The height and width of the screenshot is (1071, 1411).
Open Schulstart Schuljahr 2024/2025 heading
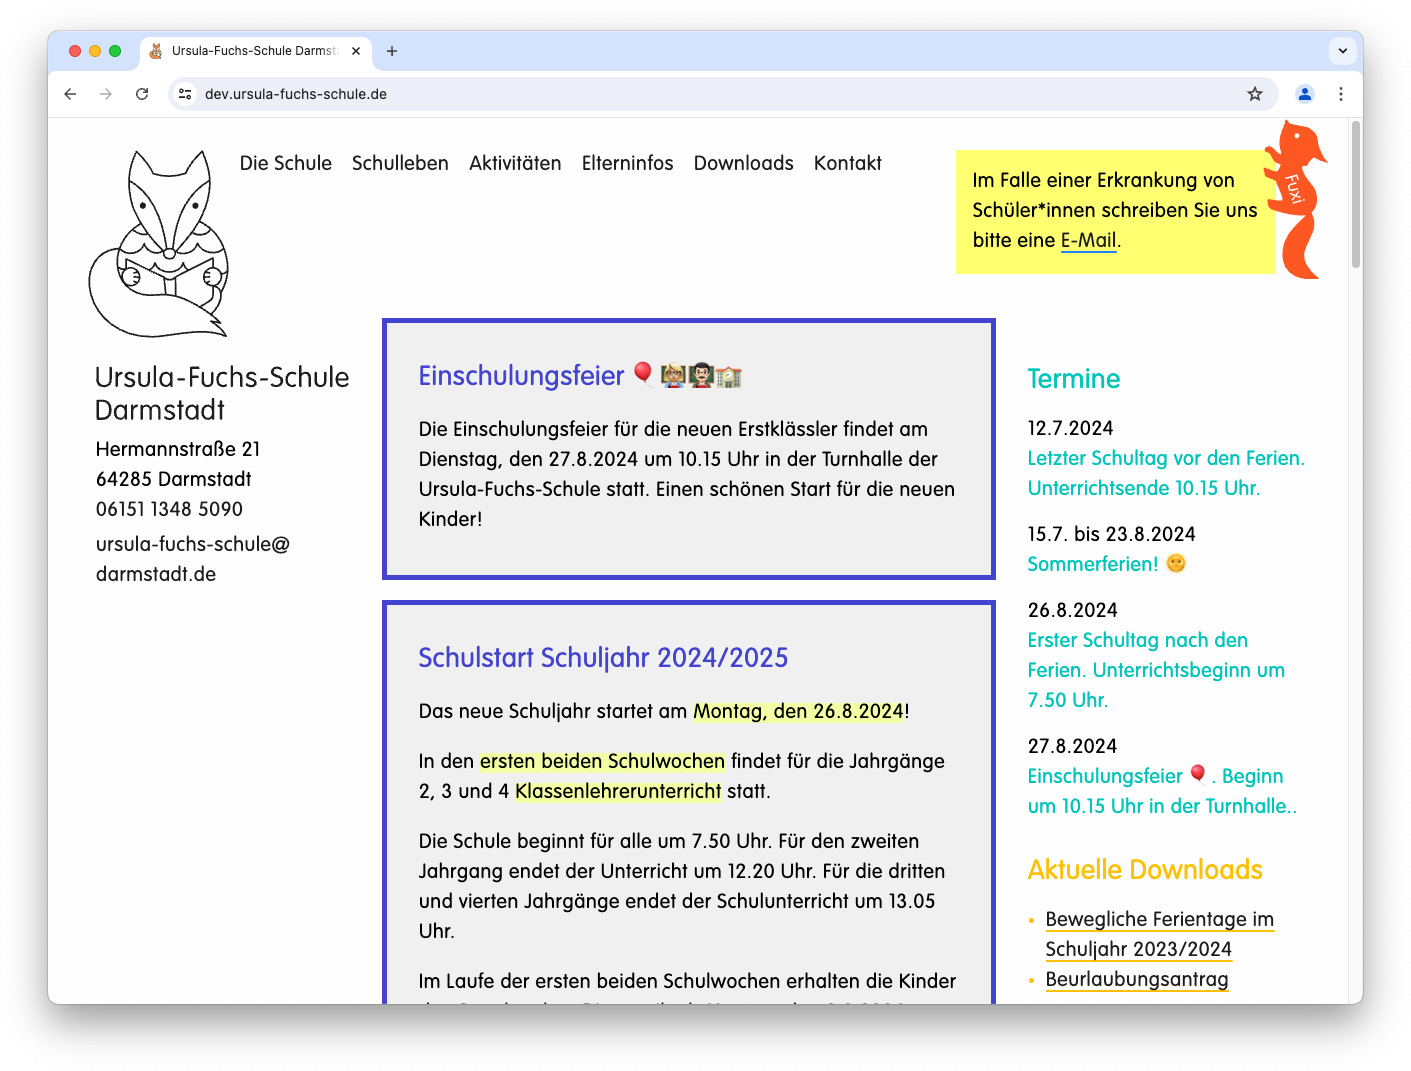tap(603, 658)
